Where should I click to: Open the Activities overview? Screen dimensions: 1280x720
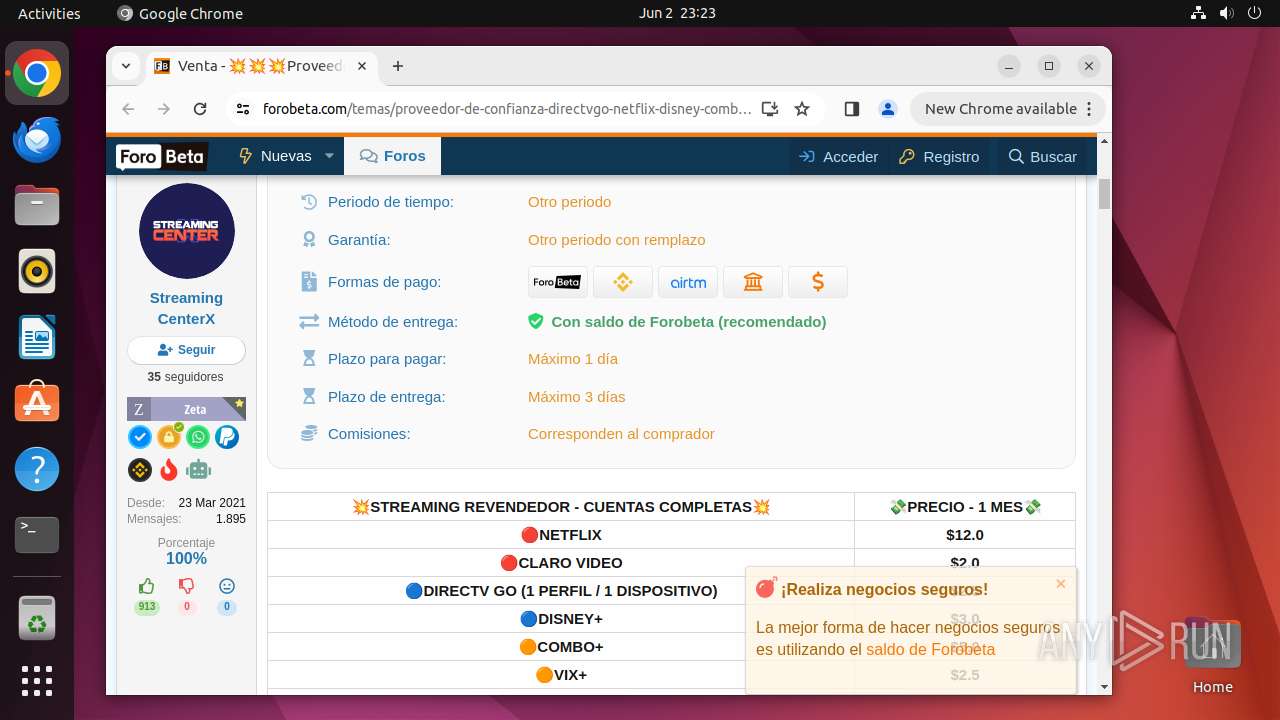click(49, 13)
